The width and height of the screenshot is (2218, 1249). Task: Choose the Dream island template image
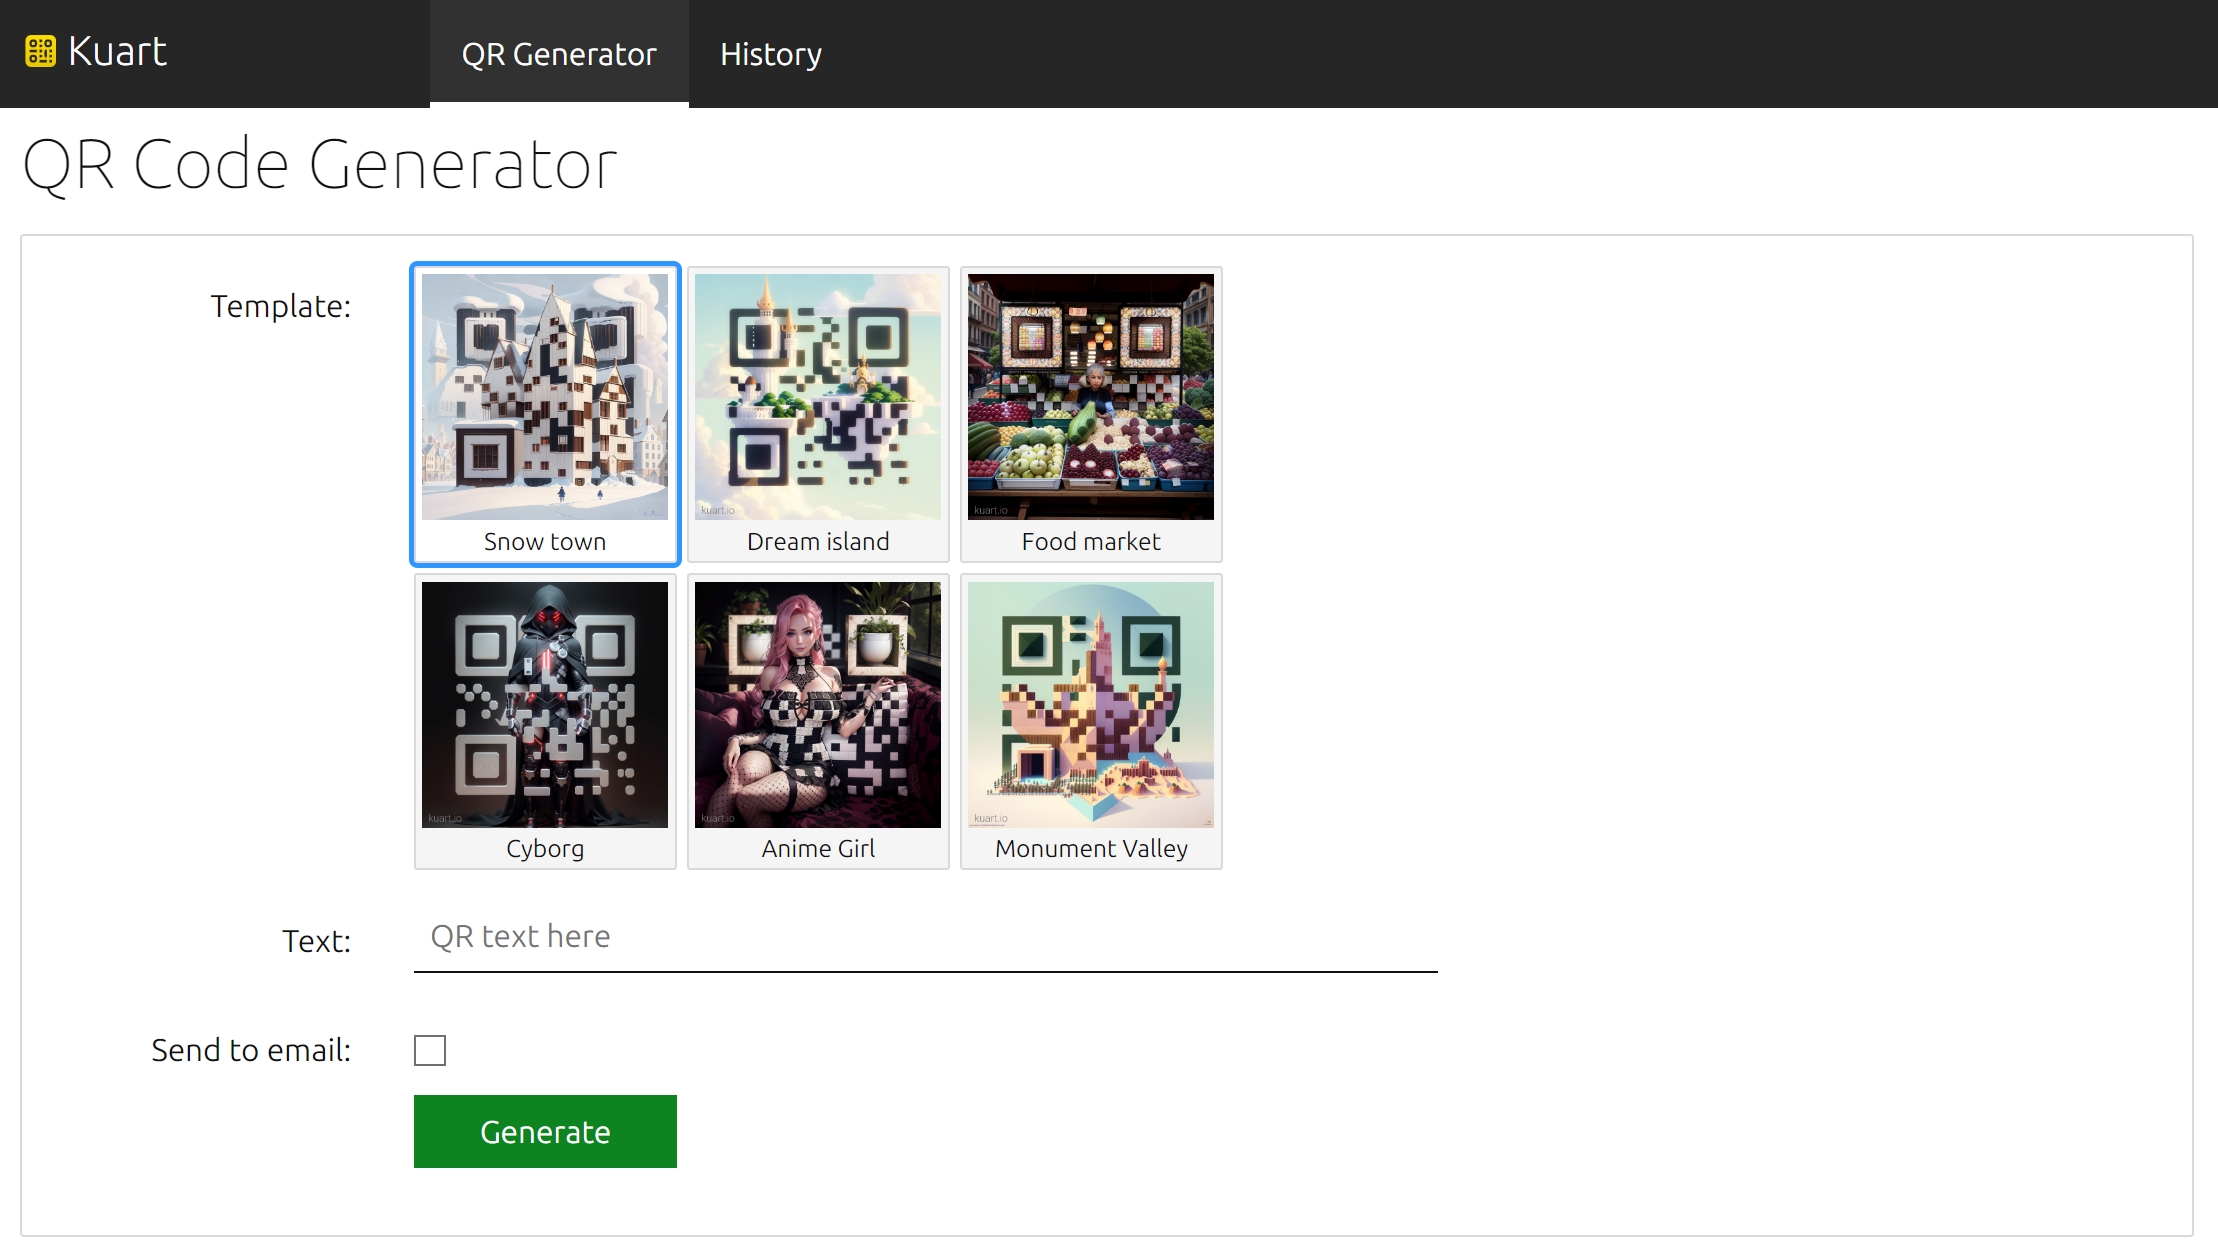tap(818, 397)
